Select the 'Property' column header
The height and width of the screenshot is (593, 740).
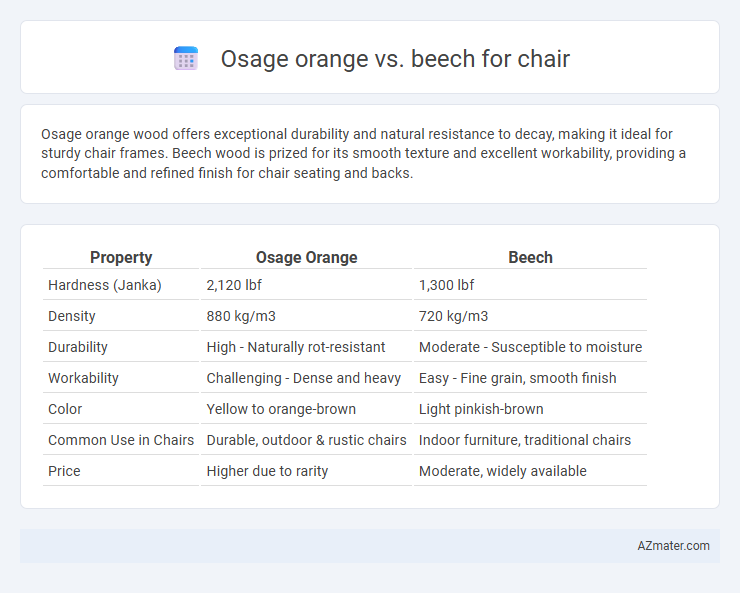coord(121,257)
